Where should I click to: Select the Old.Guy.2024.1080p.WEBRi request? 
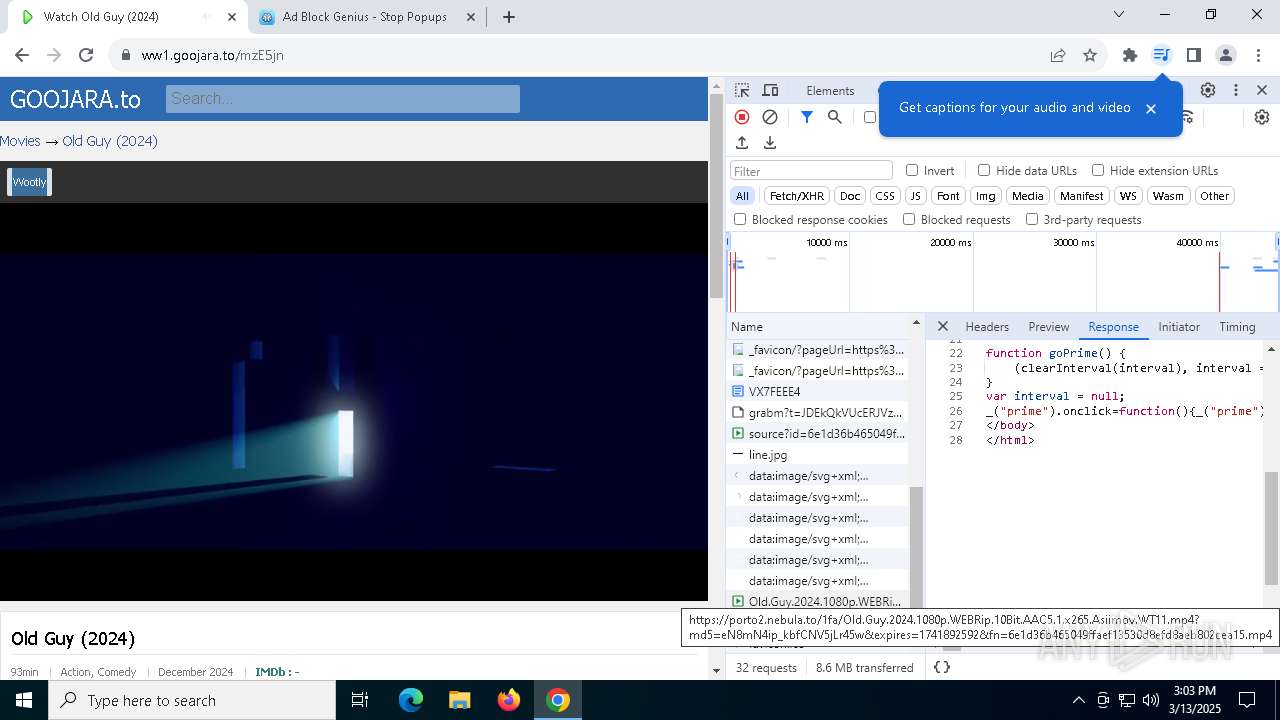818,601
